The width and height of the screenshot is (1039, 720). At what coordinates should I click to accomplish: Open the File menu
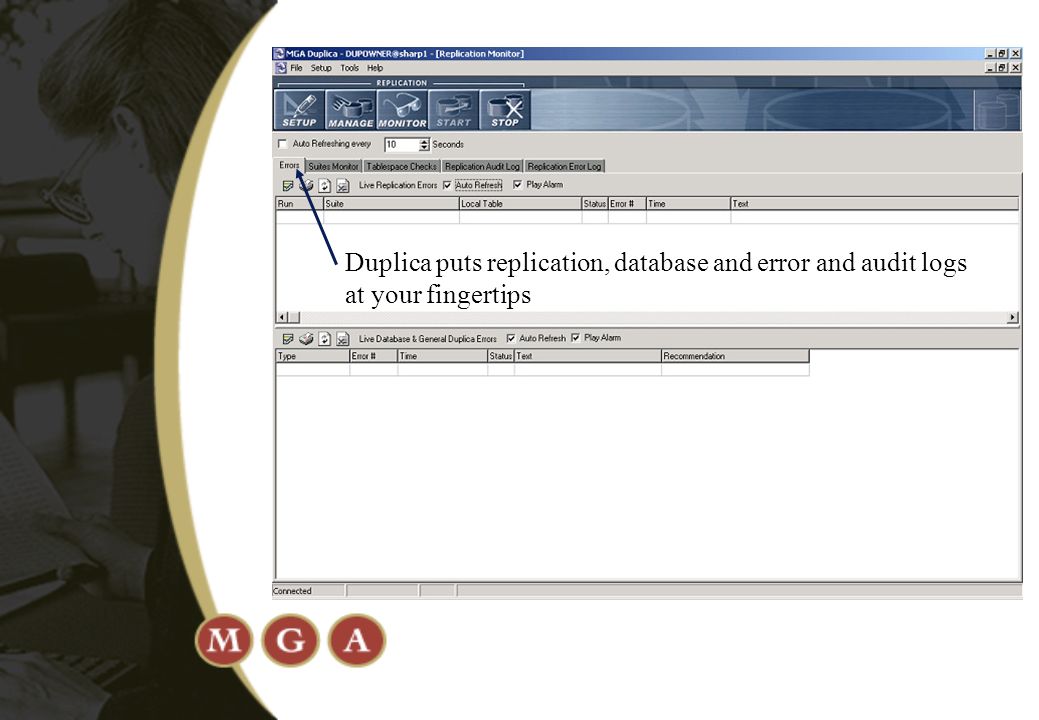[x=296, y=68]
